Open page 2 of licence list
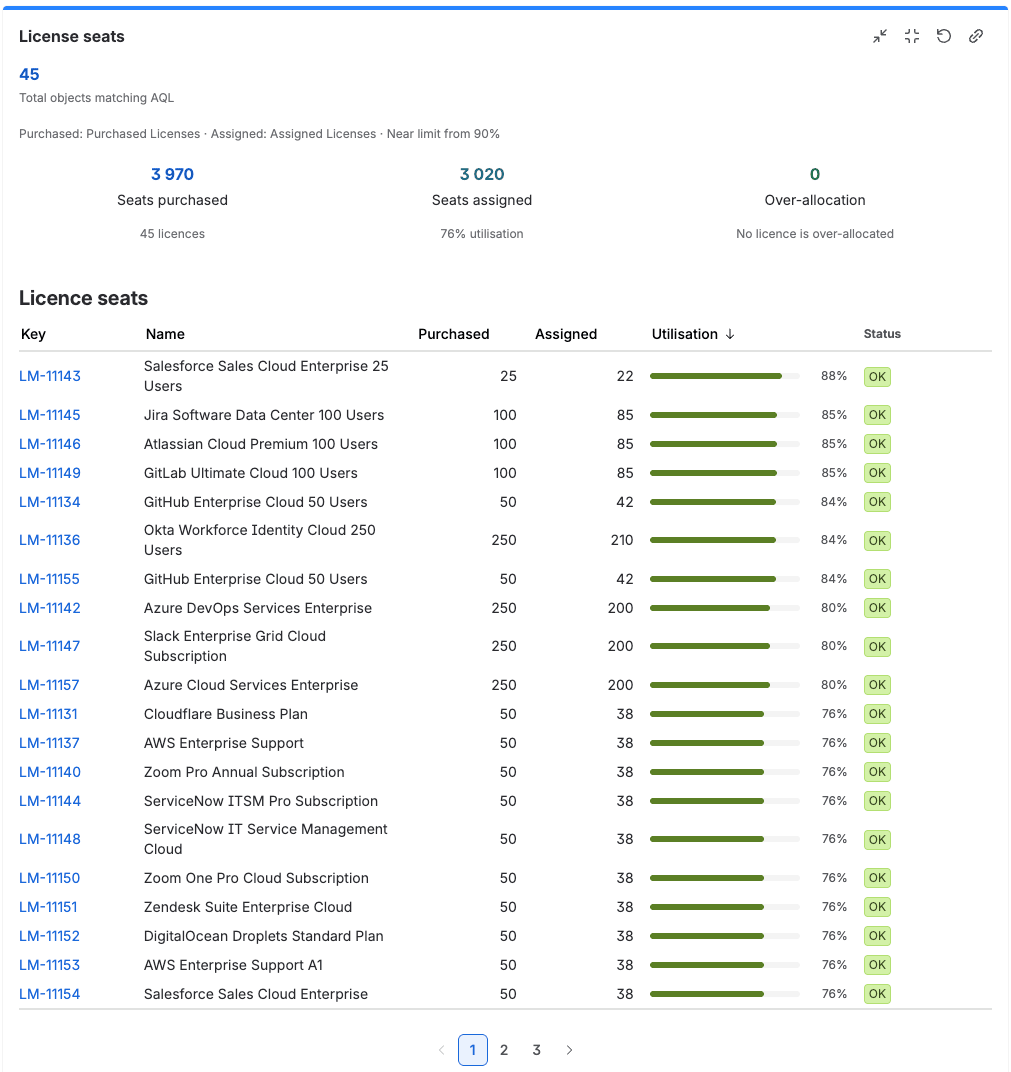 point(504,1050)
